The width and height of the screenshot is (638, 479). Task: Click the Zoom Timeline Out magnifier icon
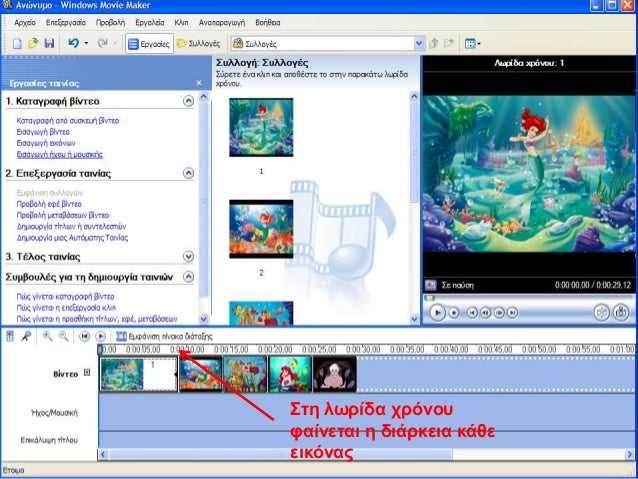click(x=63, y=336)
